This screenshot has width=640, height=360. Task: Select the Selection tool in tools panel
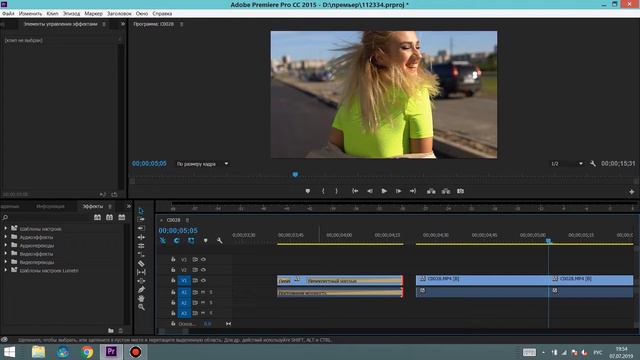click(x=141, y=211)
